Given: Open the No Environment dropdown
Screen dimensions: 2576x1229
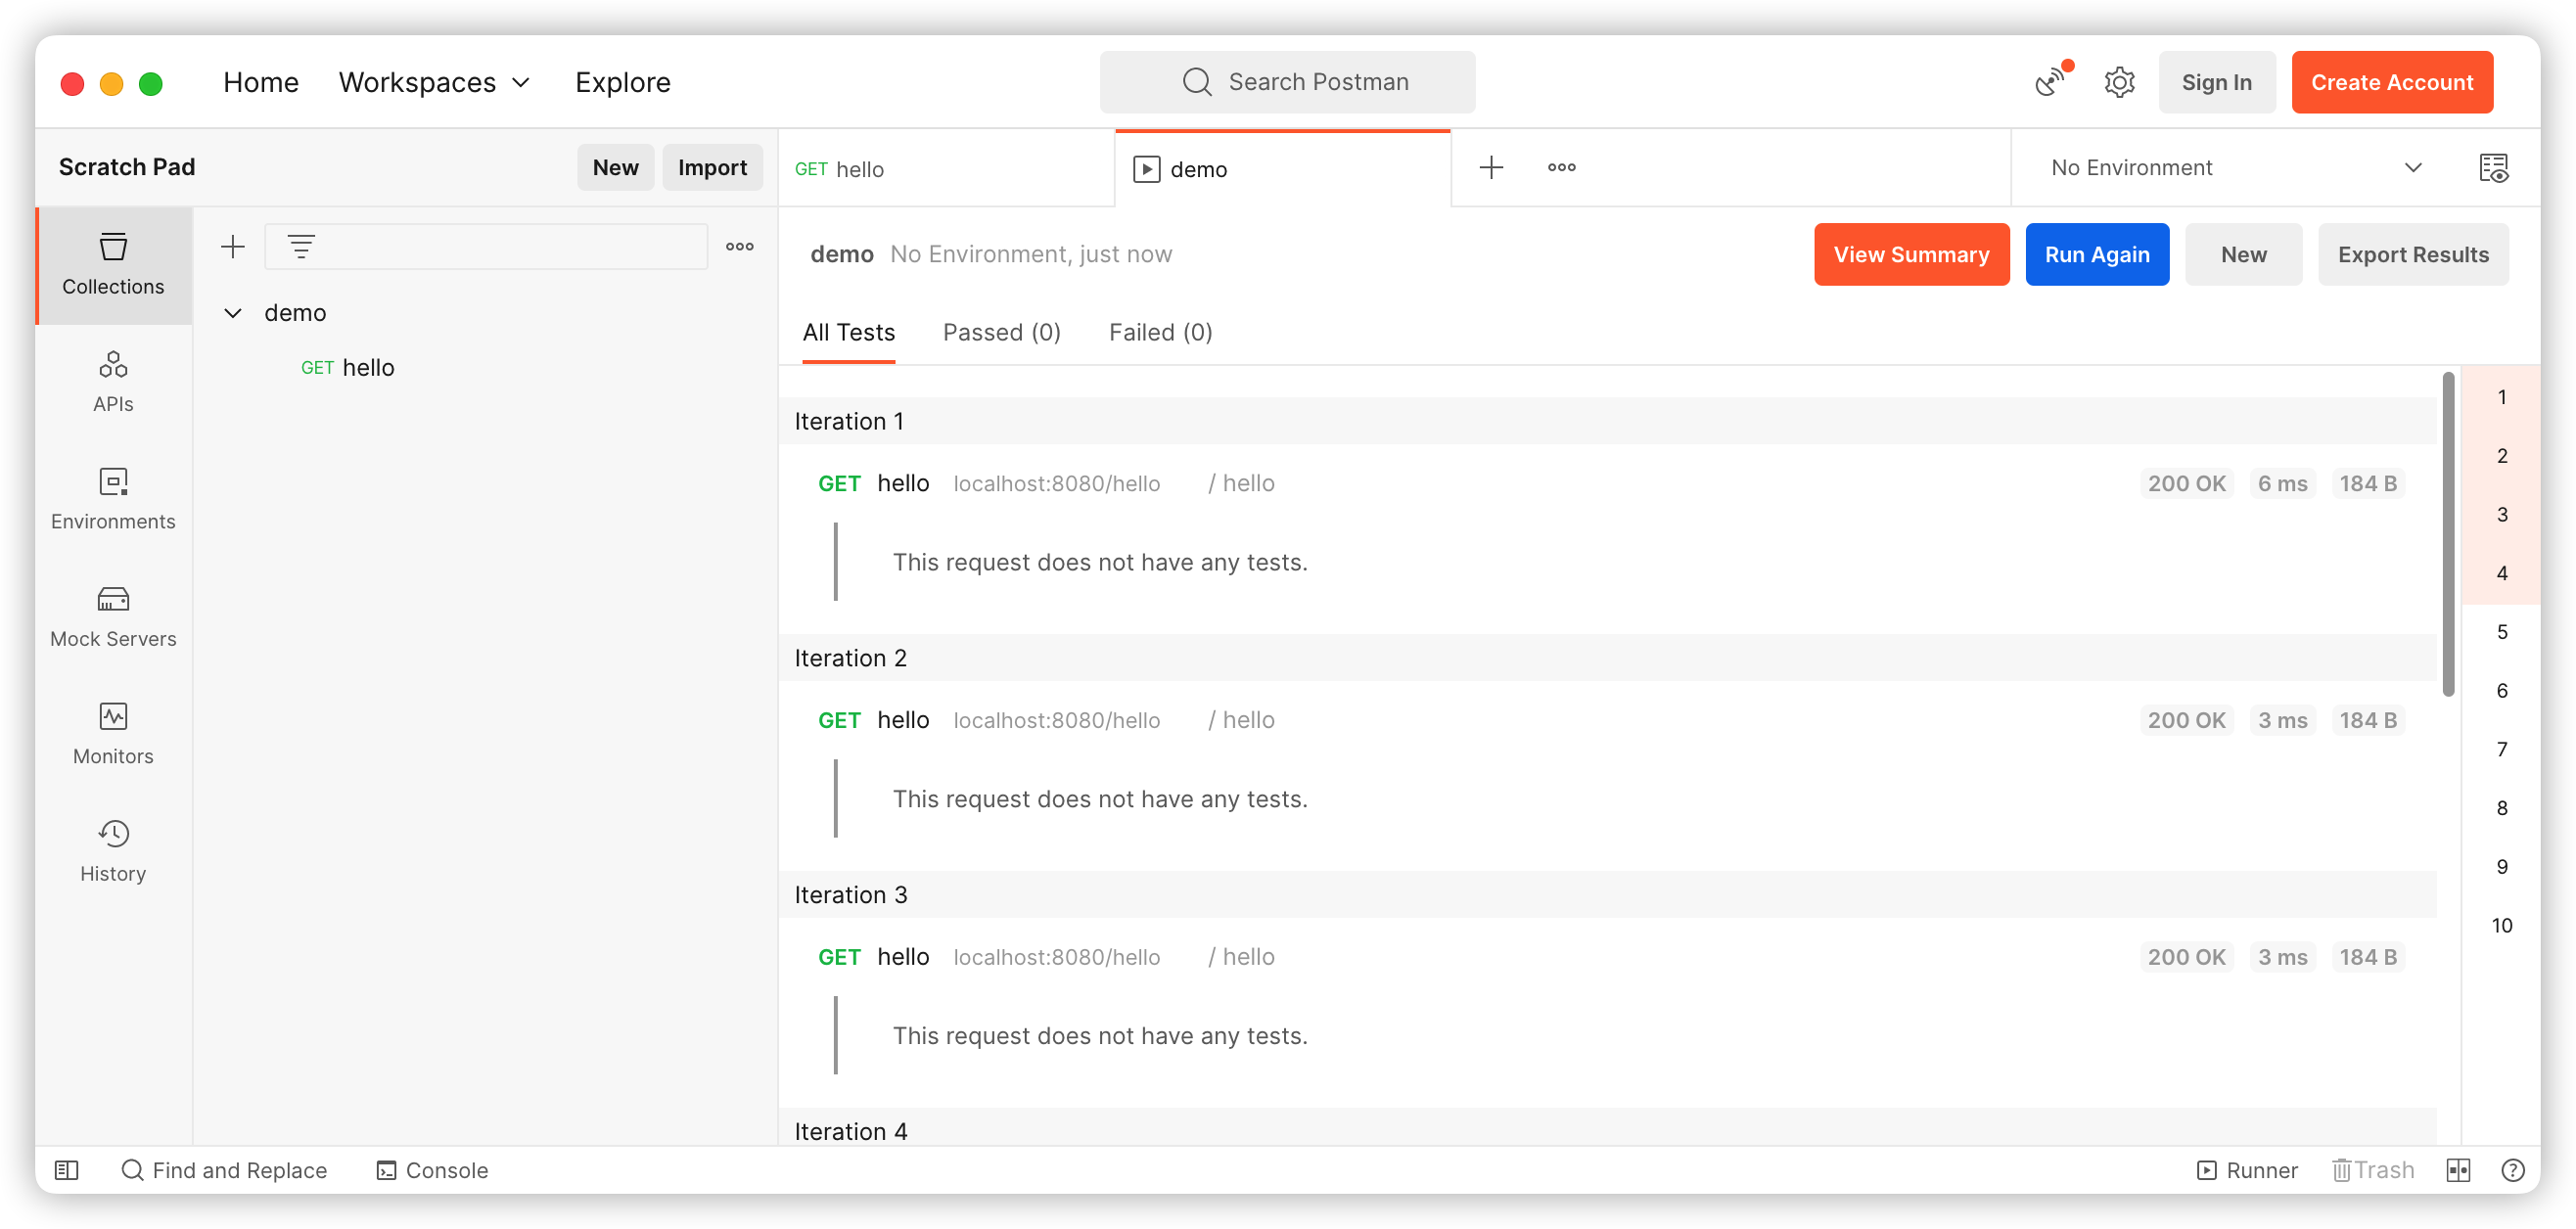Looking at the screenshot, I should click(2235, 168).
